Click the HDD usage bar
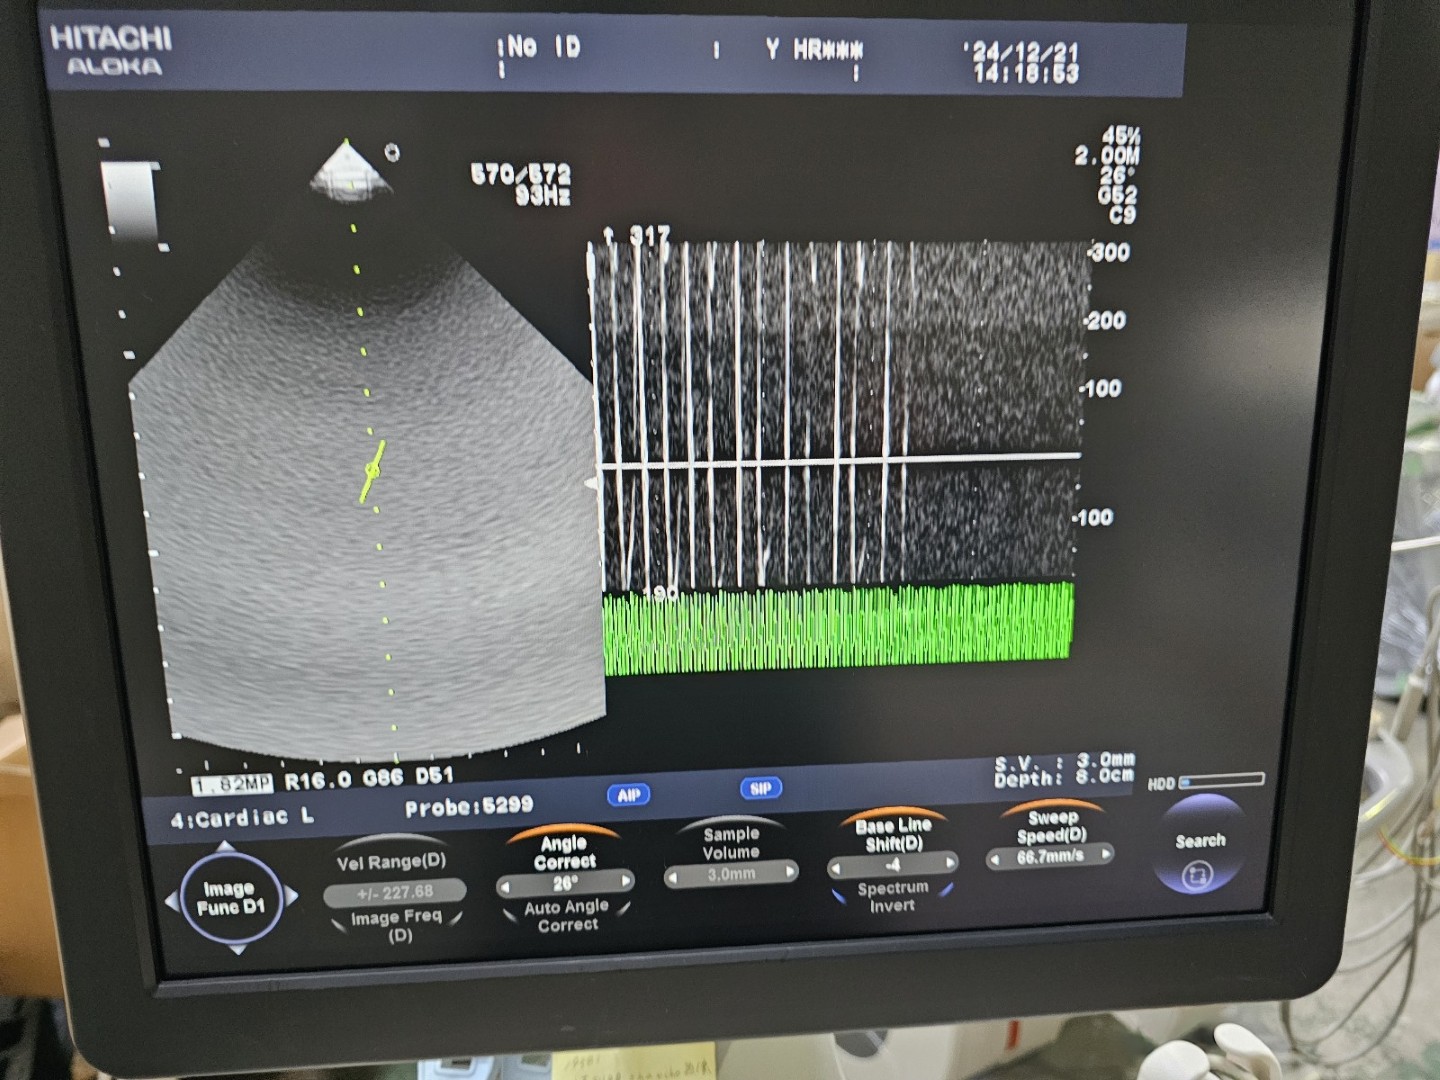The image size is (1440, 1080). point(1221,781)
